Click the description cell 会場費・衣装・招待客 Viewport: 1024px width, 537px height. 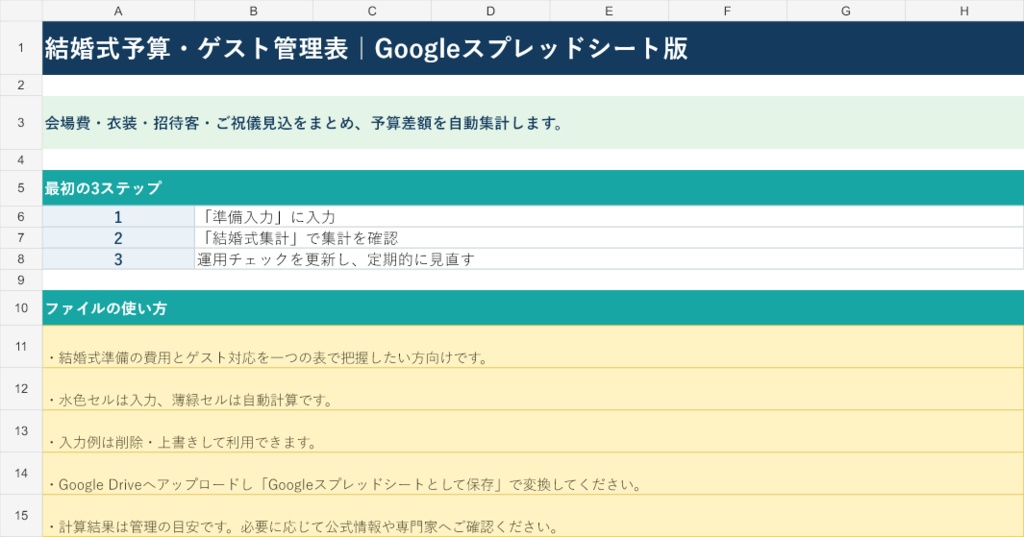coord(533,123)
